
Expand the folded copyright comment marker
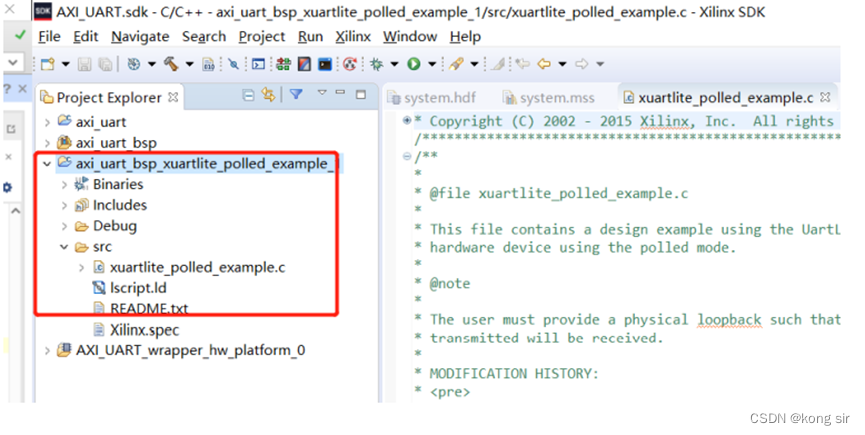[x=407, y=120]
